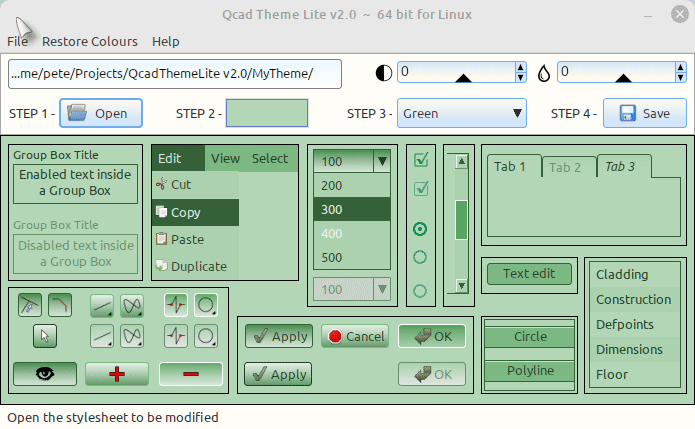695x429 pixels.
Task: Click the Duplicate menu entry icon
Action: point(161,267)
